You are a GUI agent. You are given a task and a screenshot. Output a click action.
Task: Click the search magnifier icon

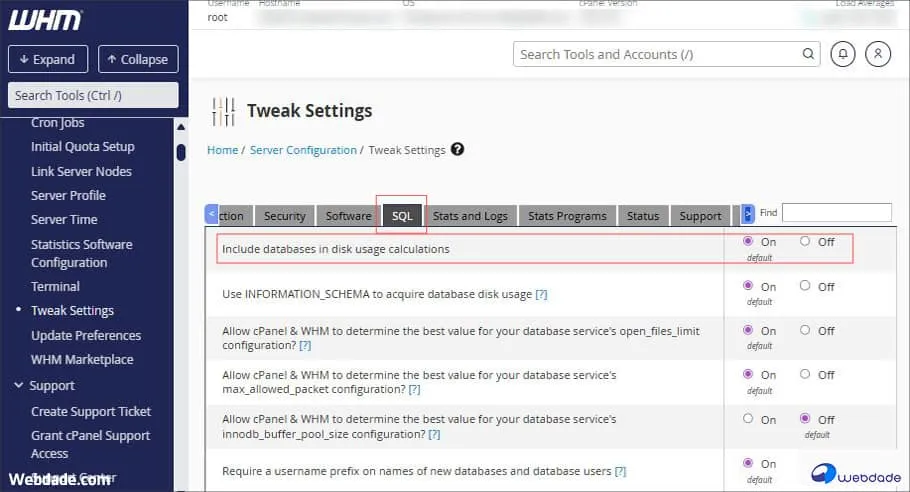808,54
